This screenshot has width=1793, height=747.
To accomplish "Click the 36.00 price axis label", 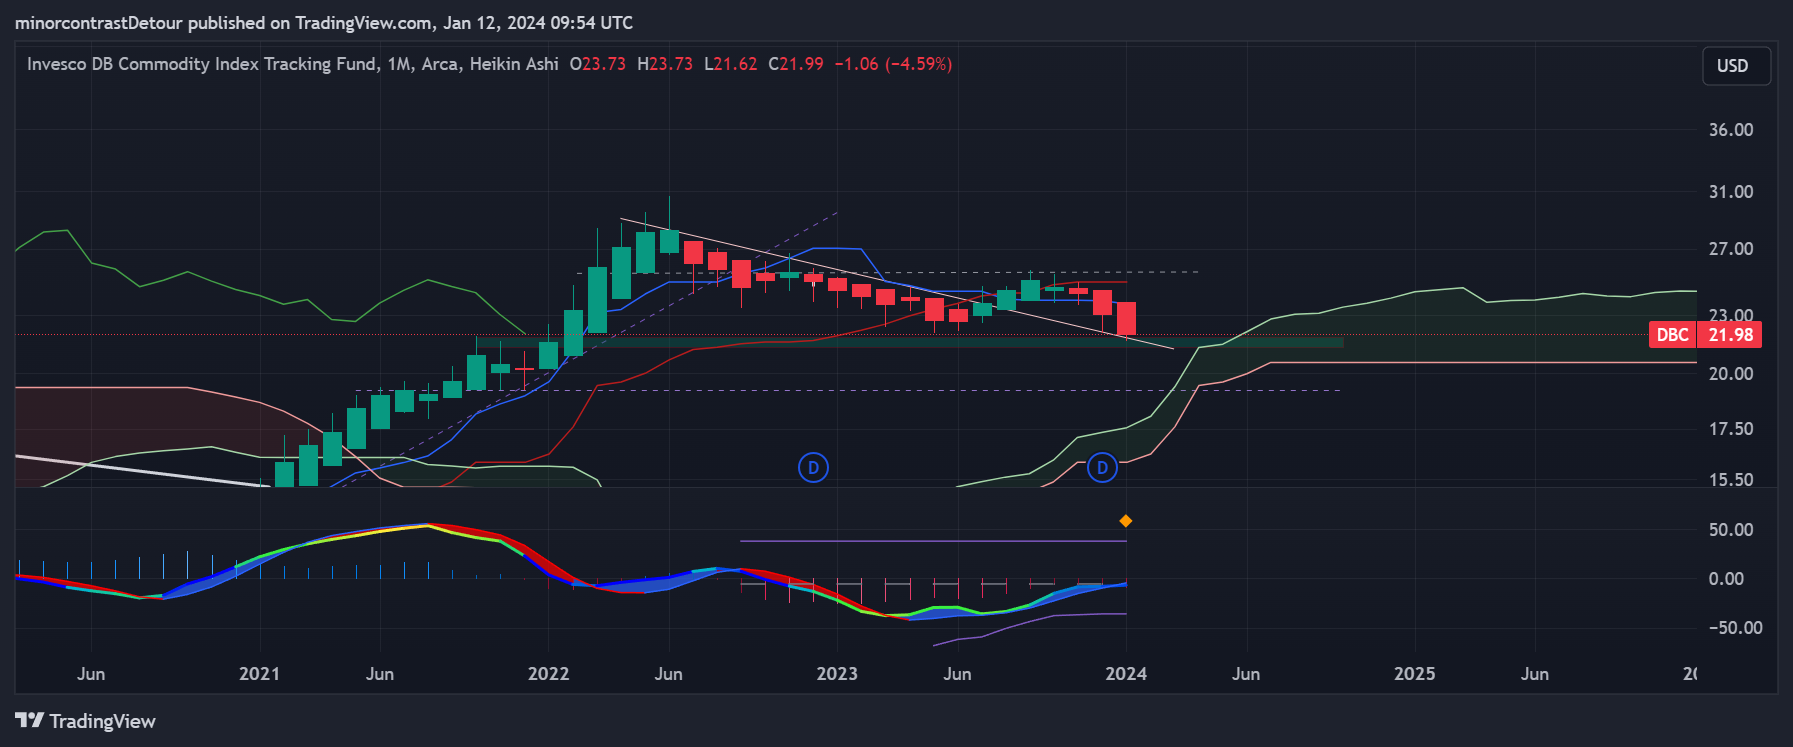I will (x=1731, y=130).
